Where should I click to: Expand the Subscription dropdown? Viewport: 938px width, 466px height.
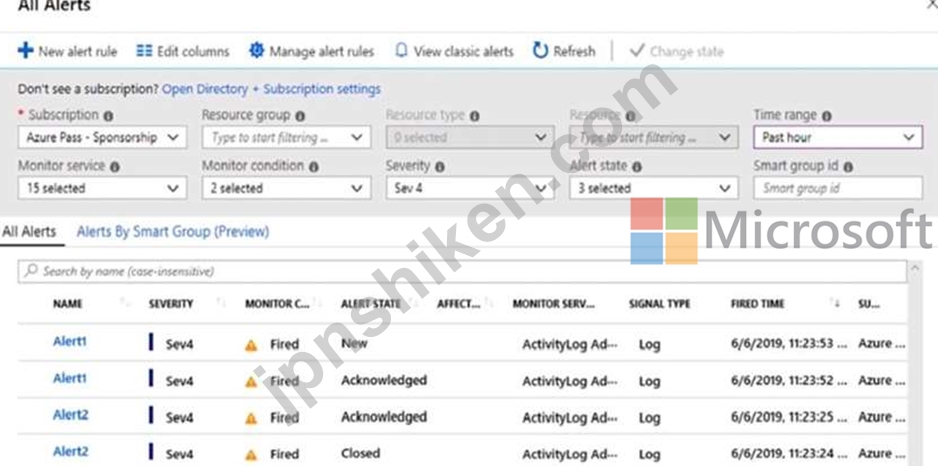coord(102,138)
